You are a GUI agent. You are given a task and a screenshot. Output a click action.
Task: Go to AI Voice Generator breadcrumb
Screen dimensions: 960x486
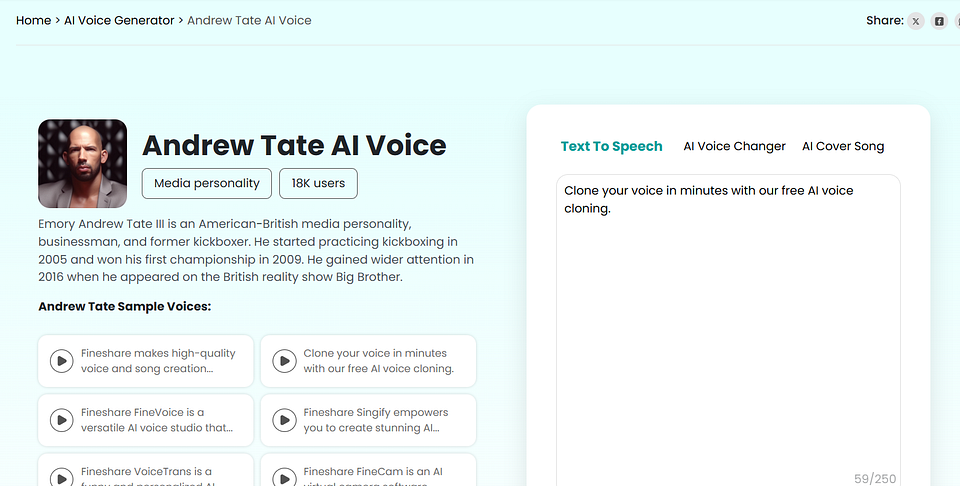119,20
